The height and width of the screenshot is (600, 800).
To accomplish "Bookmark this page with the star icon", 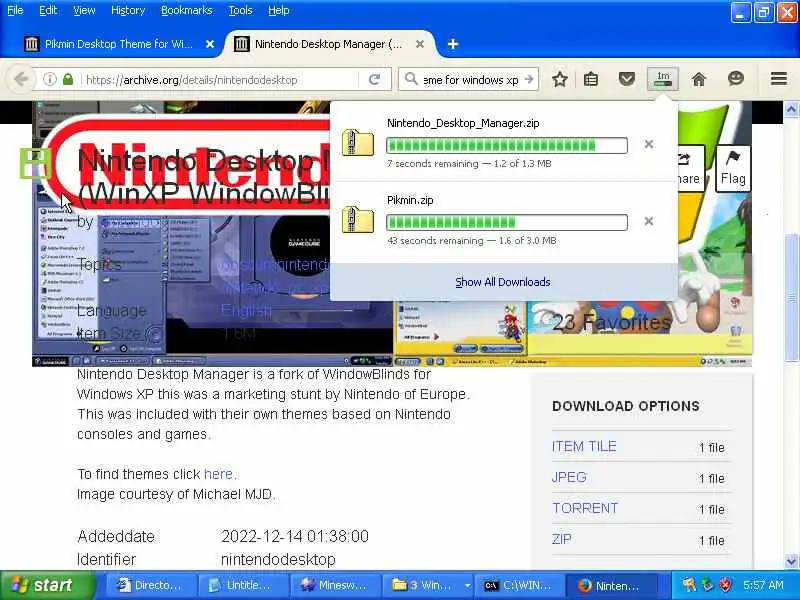I will tap(560, 79).
